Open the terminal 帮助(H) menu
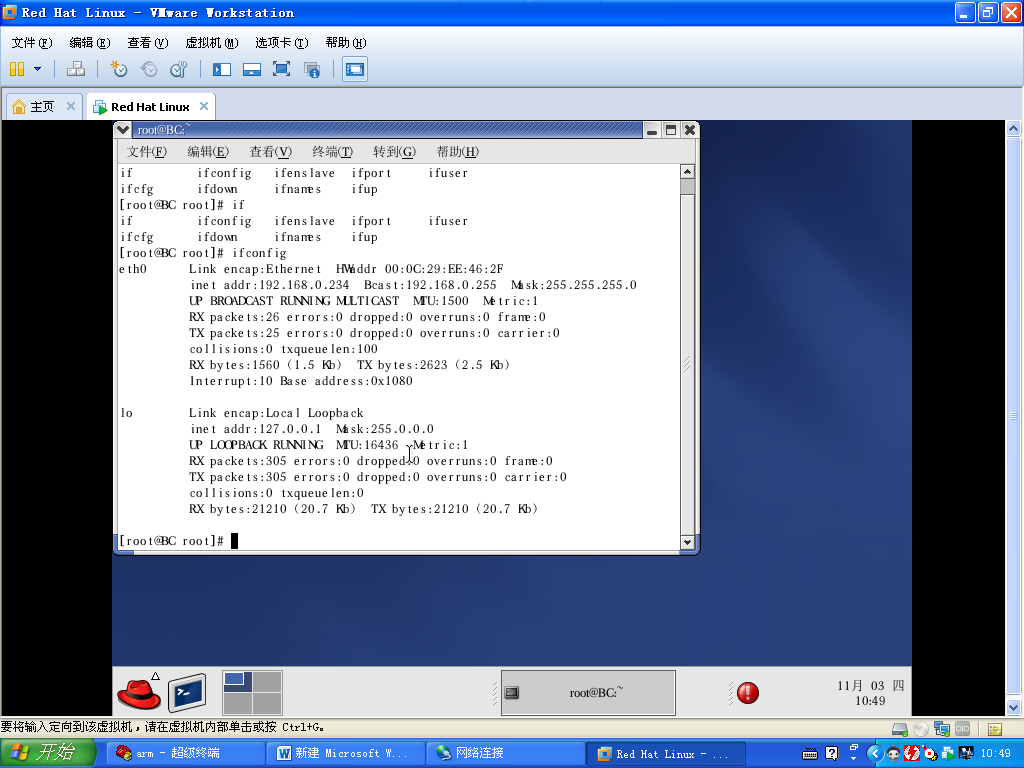Screen dimensions: 1024x768 tap(457, 152)
